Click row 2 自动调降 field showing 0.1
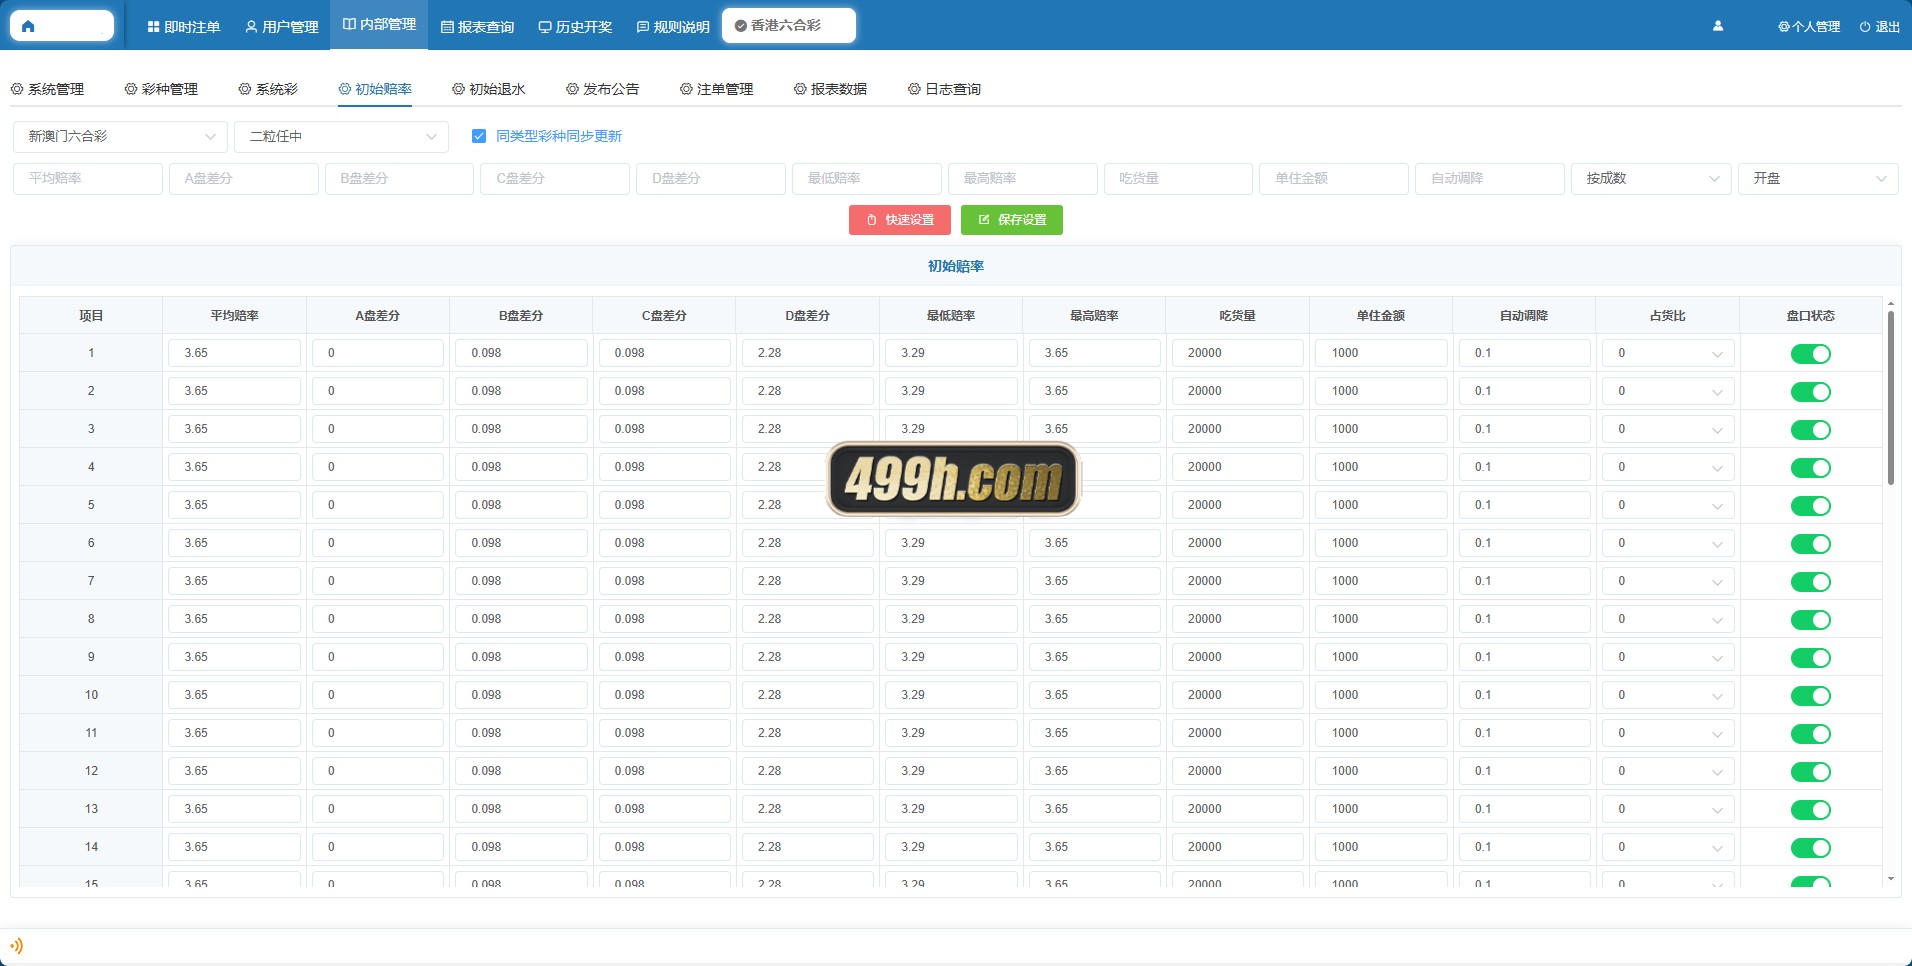Image resolution: width=1912 pixels, height=966 pixels. (1525, 391)
